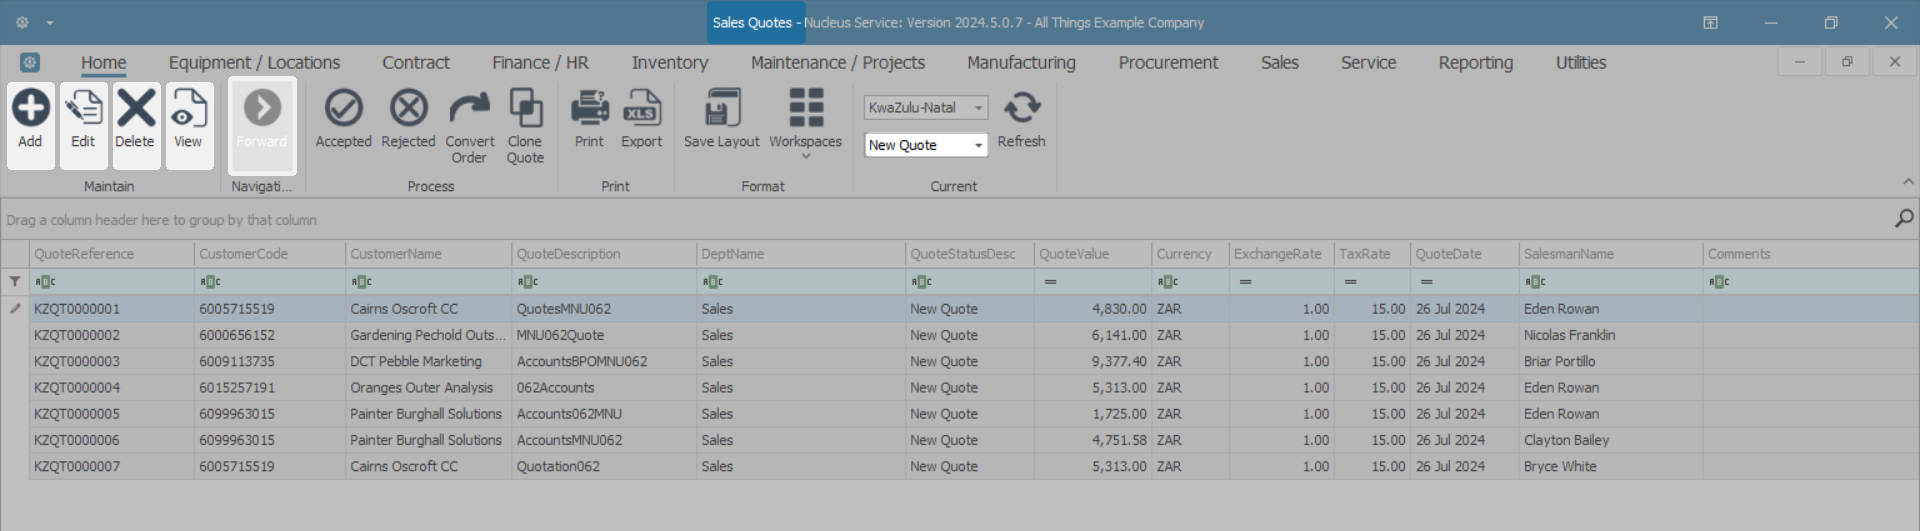Click the Delete icon
The width and height of the screenshot is (1920, 531).
135,109
